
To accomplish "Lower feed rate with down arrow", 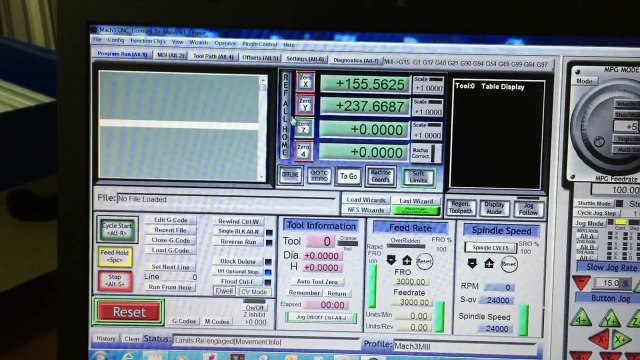I will click(391, 260).
